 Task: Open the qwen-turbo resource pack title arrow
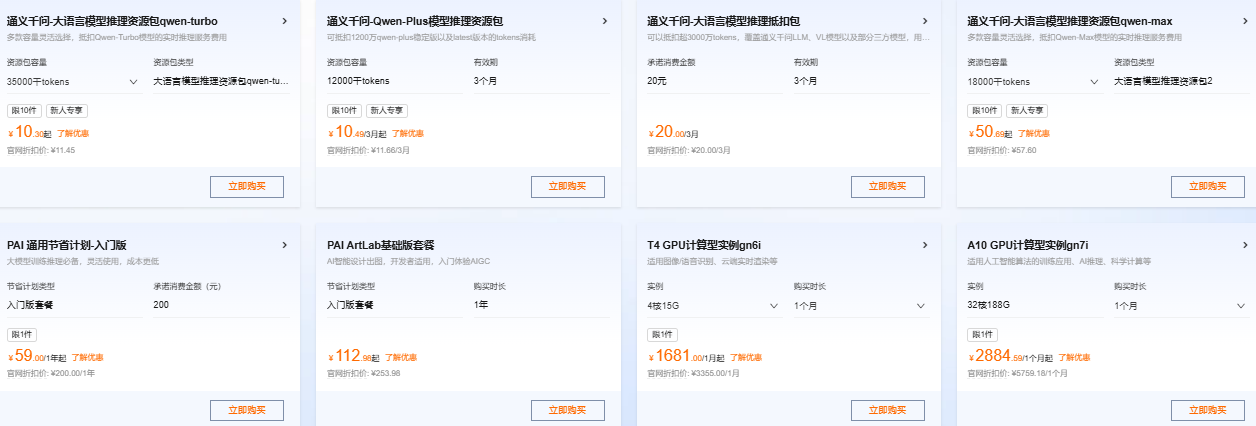click(284, 20)
